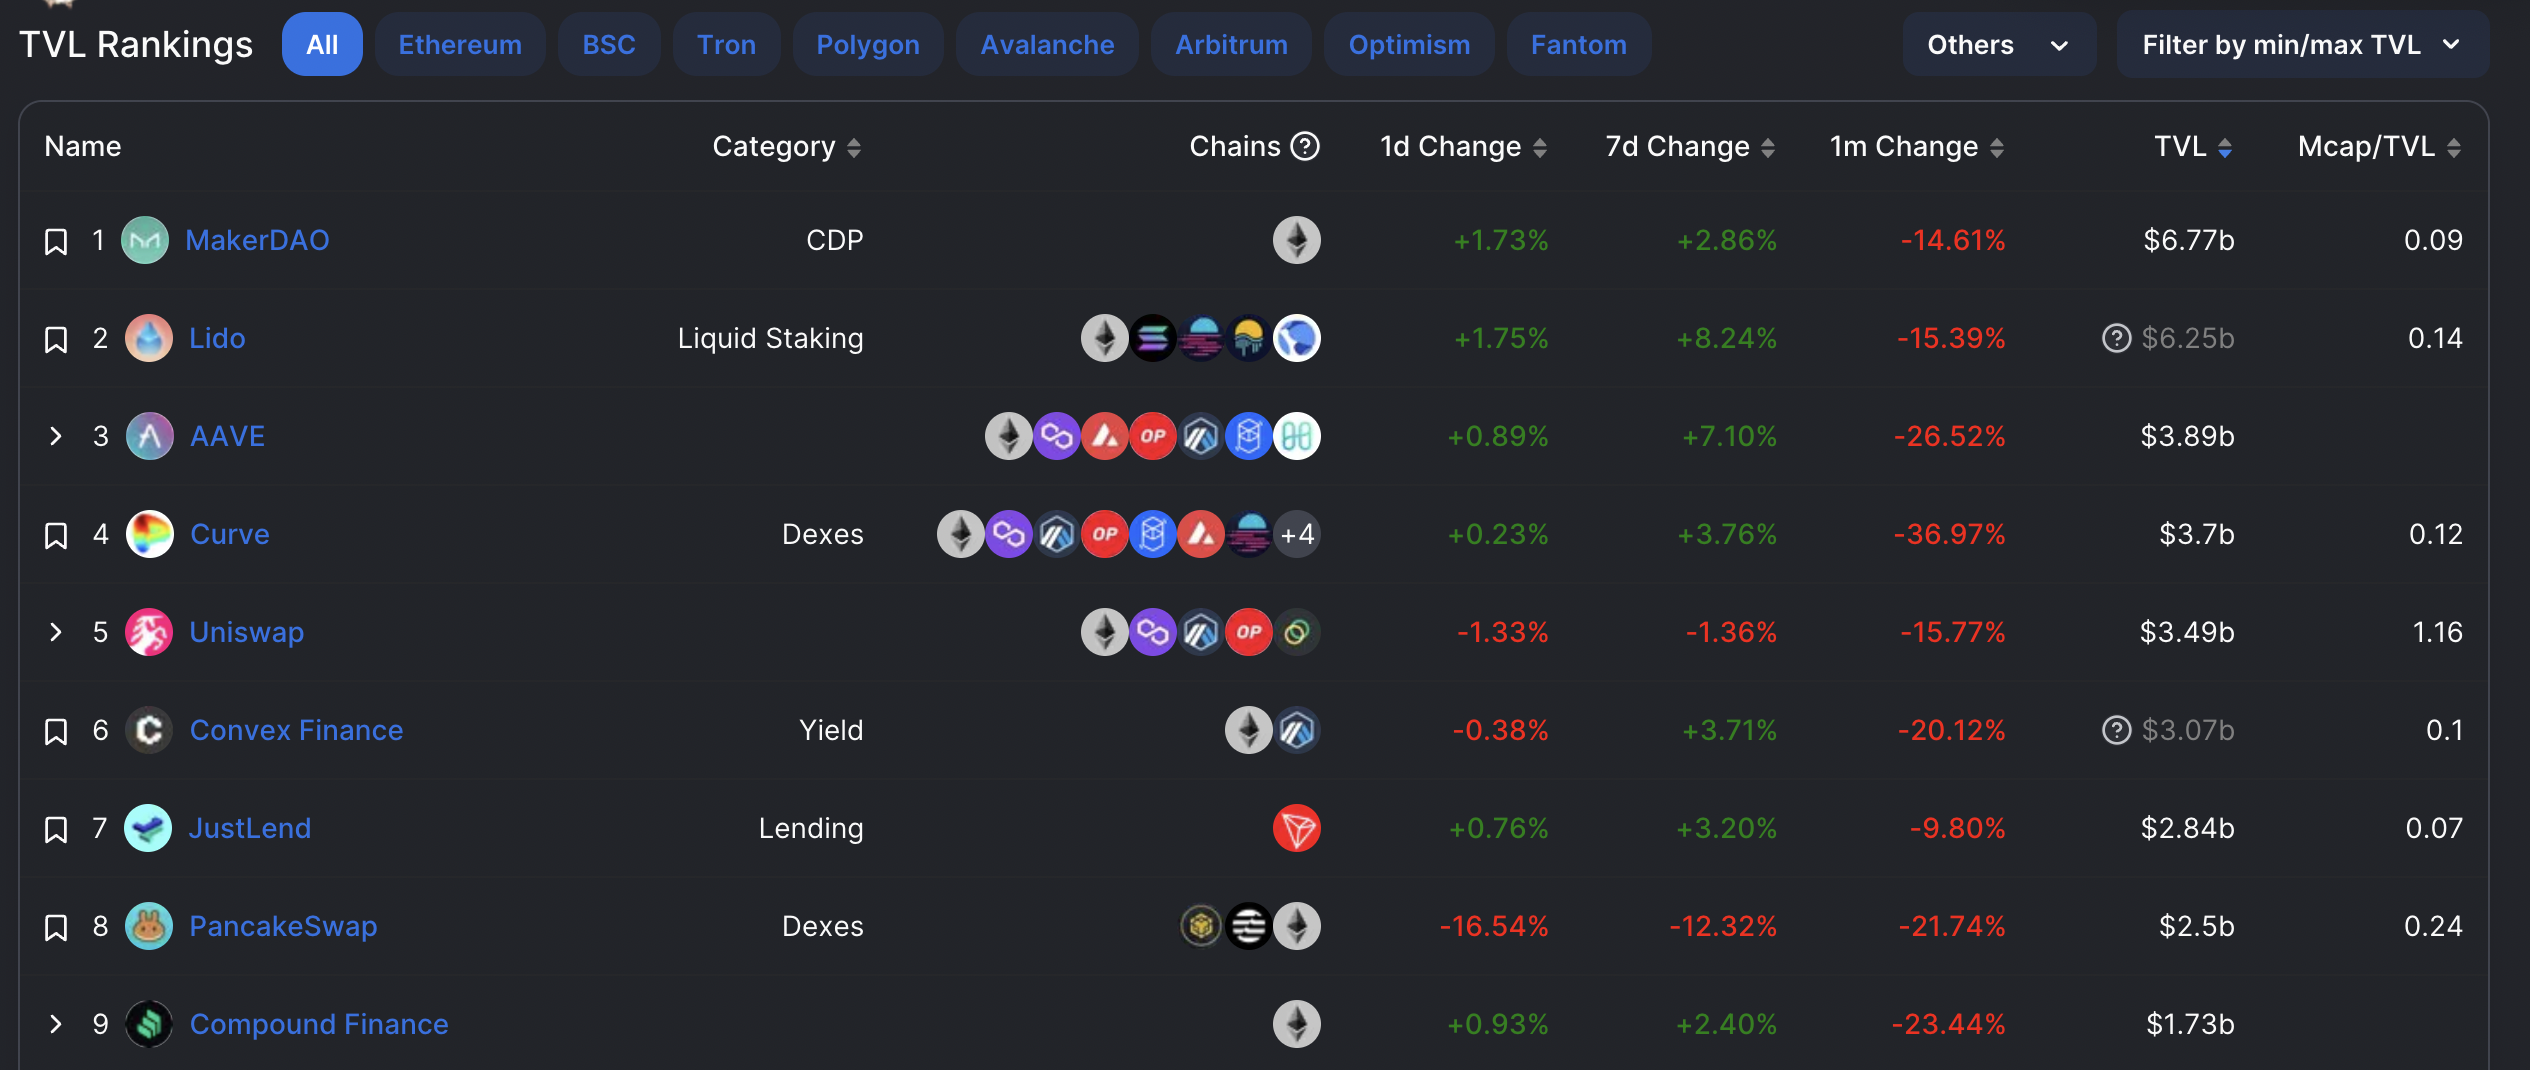The height and width of the screenshot is (1070, 2530).
Task: Click the MakerDAO logo icon
Action: tap(145, 240)
